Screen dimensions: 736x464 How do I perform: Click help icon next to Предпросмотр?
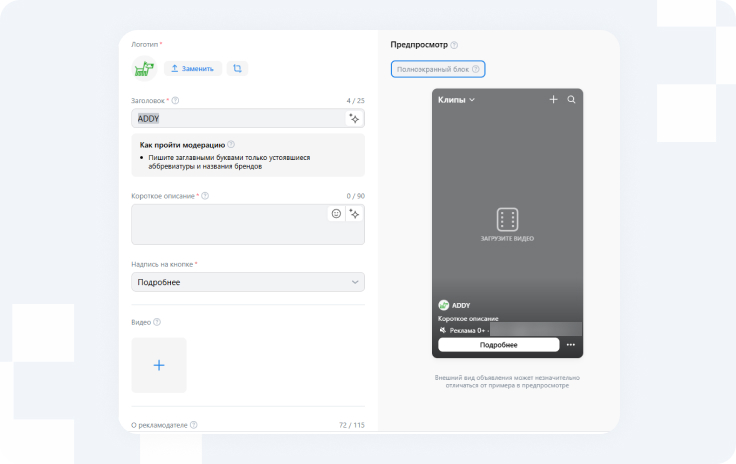454,45
